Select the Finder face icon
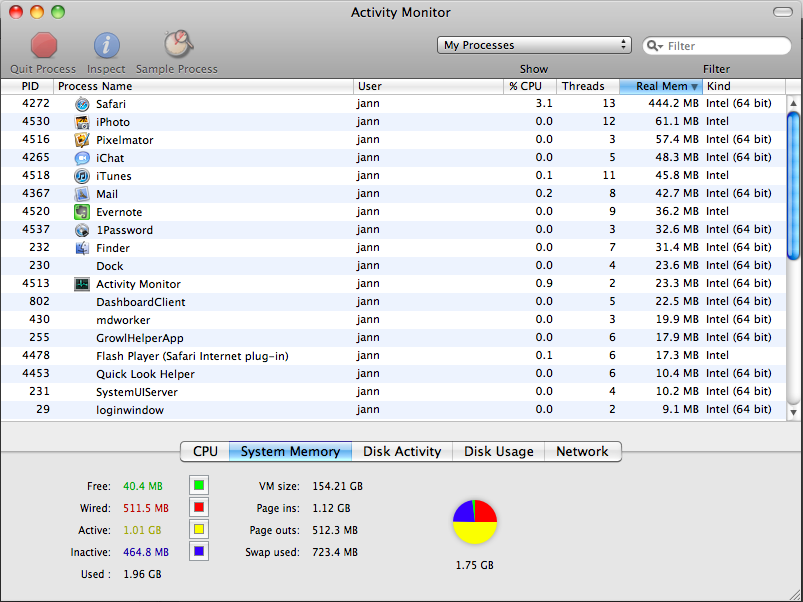Viewport: 803px width, 602px height. coord(82,248)
